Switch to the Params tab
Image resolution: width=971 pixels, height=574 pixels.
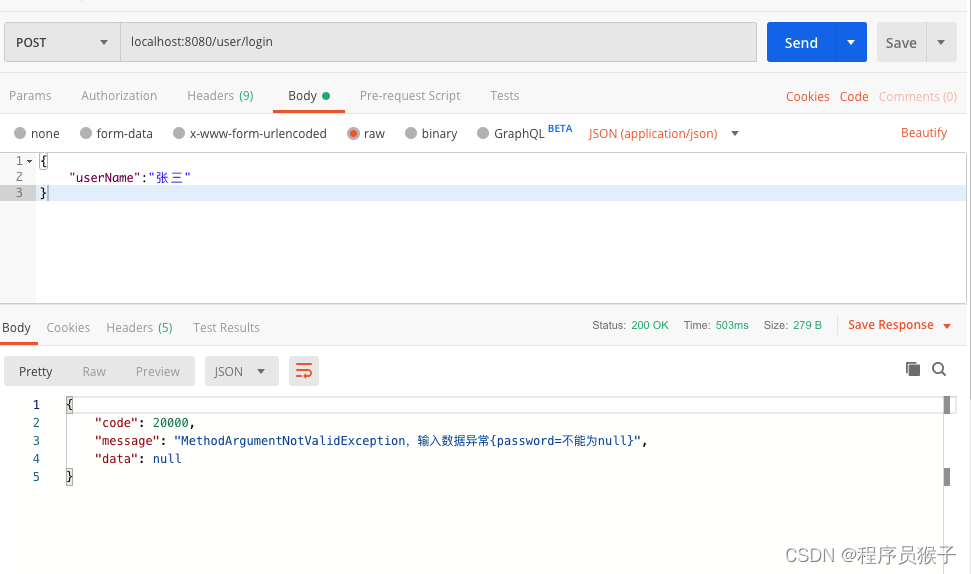[30, 96]
